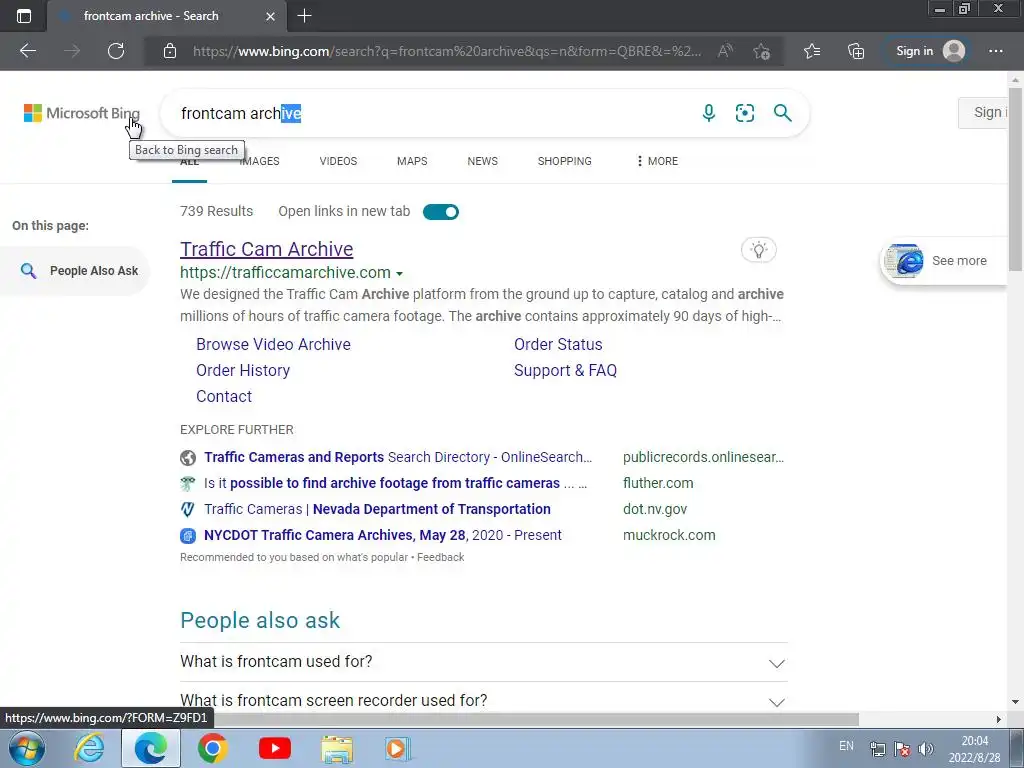This screenshot has width=1024, height=768.
Task: Click the browser Sign in profile button
Action: click(929, 51)
